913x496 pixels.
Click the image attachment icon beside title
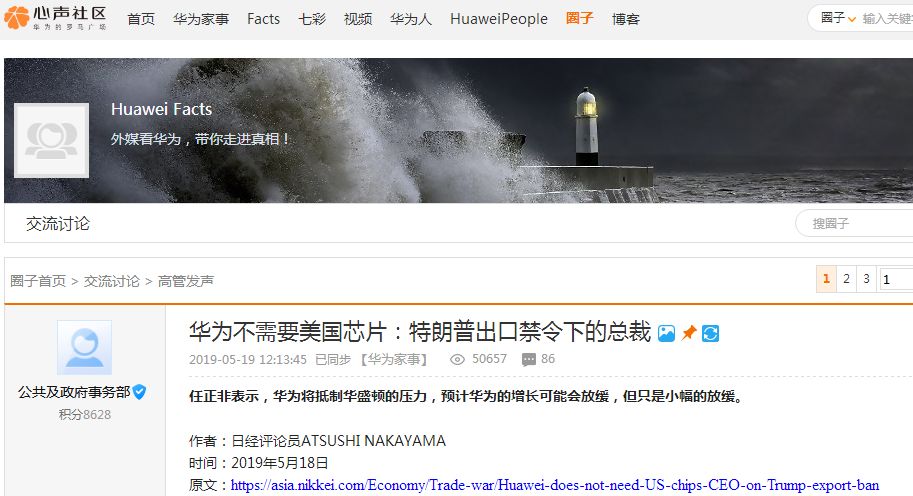pyautogui.click(x=666, y=334)
